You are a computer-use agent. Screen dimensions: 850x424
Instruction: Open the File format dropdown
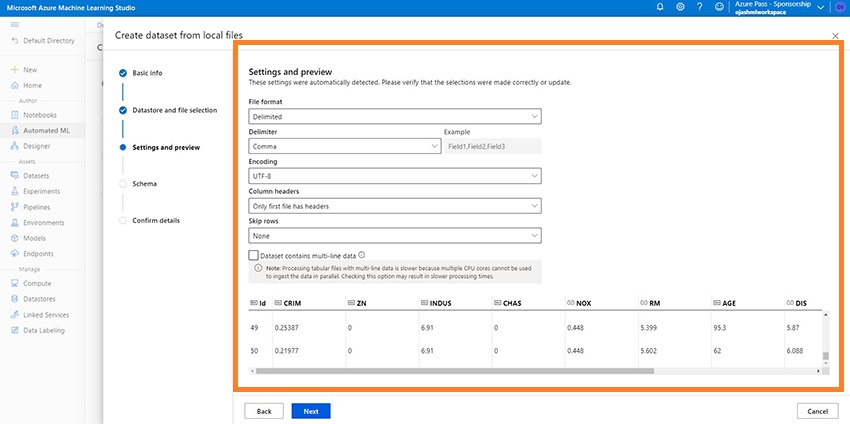[395, 117]
